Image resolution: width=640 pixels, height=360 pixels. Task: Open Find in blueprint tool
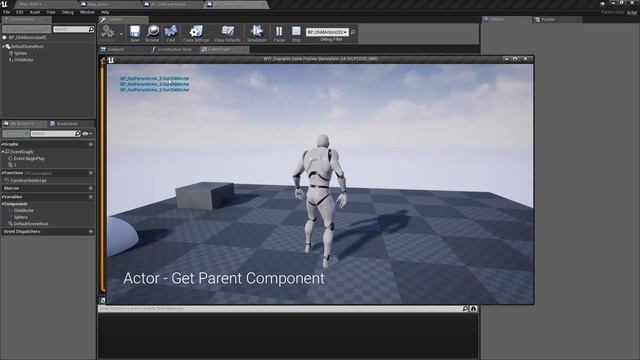coord(171,33)
